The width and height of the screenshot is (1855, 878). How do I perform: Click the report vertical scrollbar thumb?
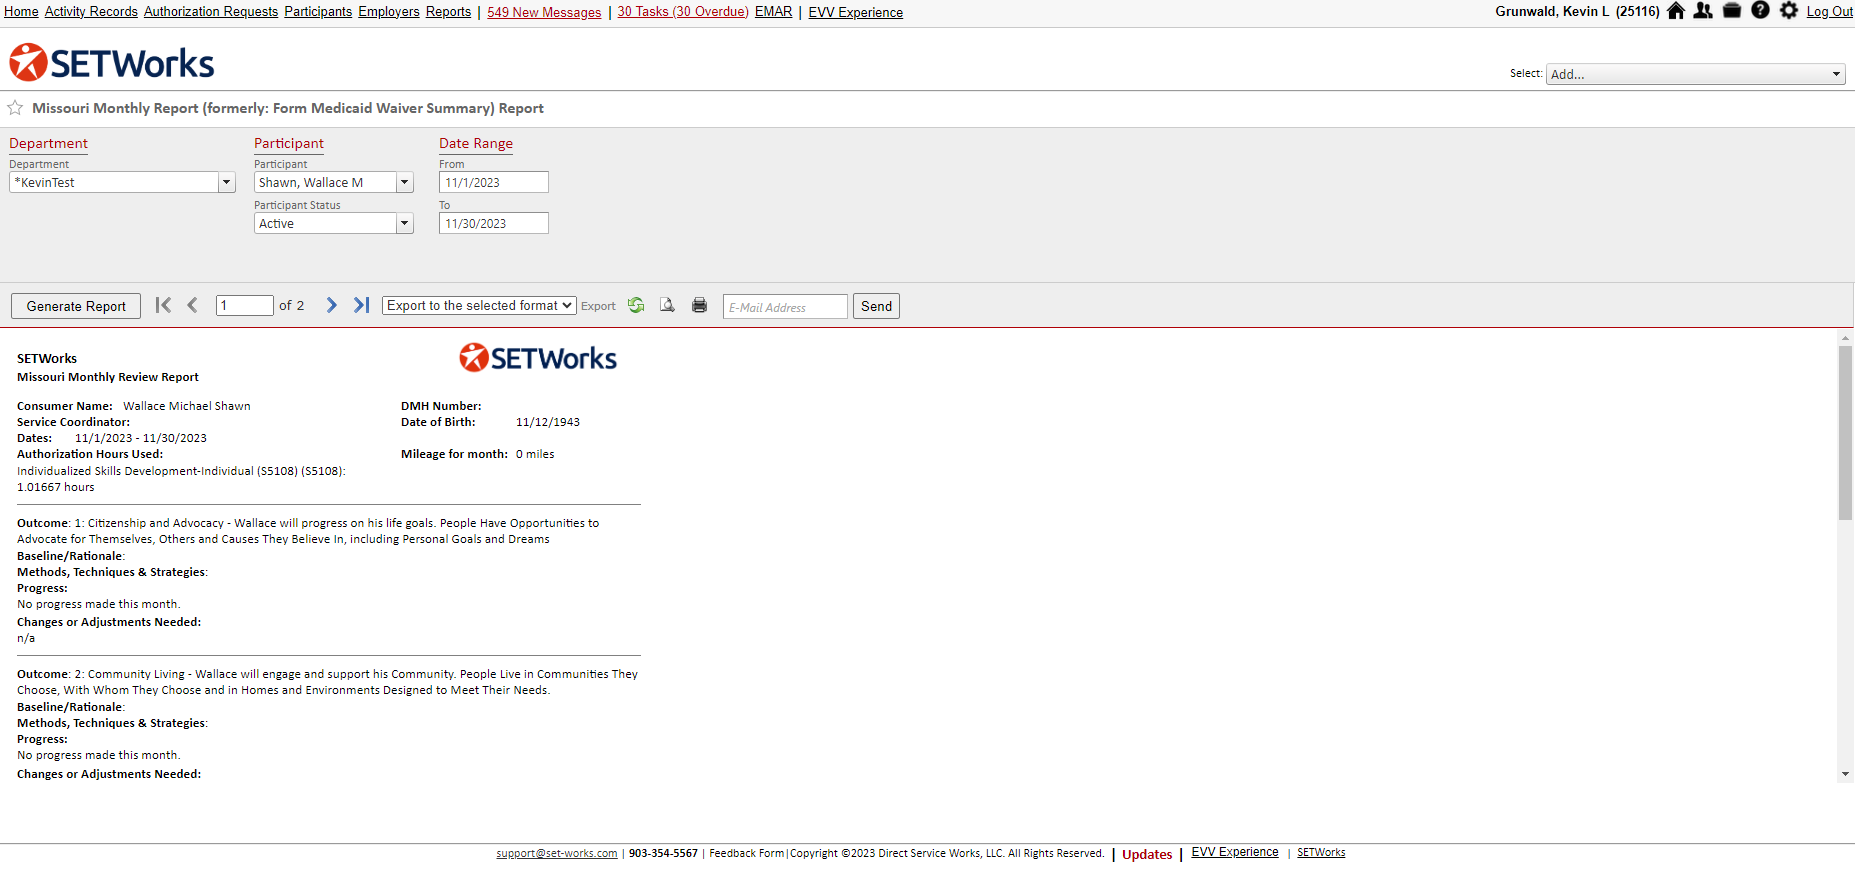point(1845,432)
